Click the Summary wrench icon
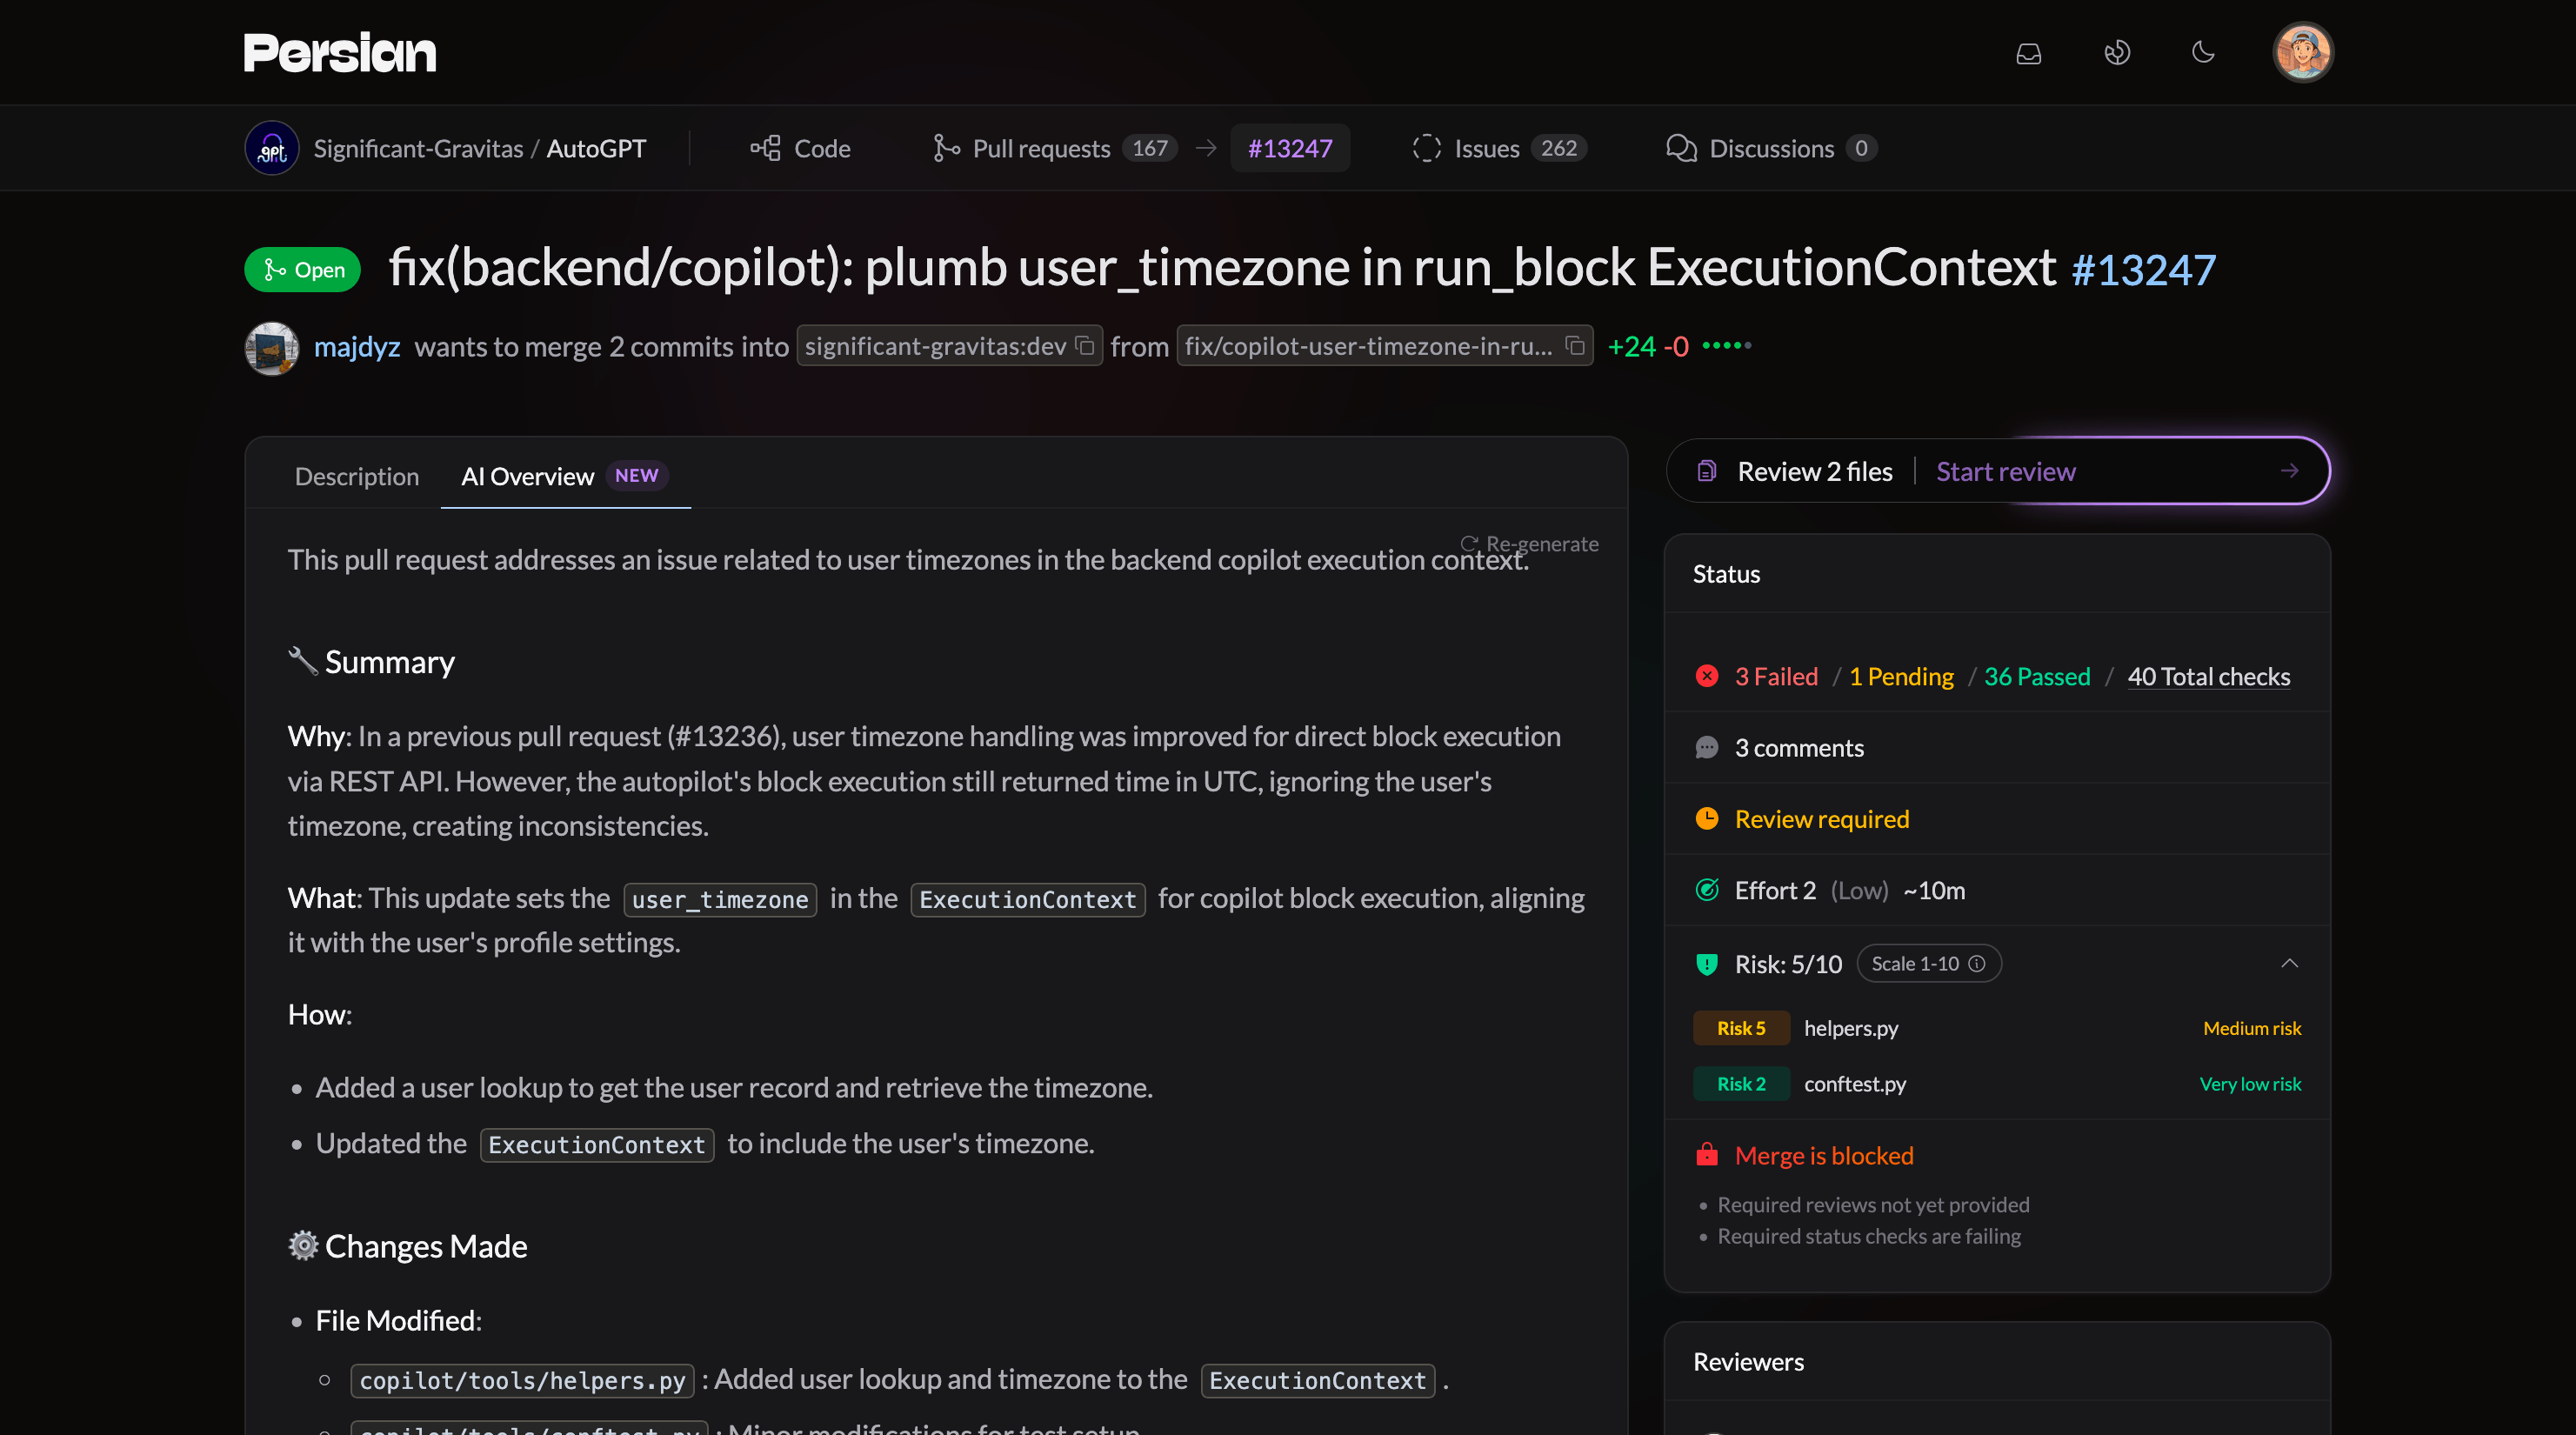2576x1435 pixels. (303, 660)
